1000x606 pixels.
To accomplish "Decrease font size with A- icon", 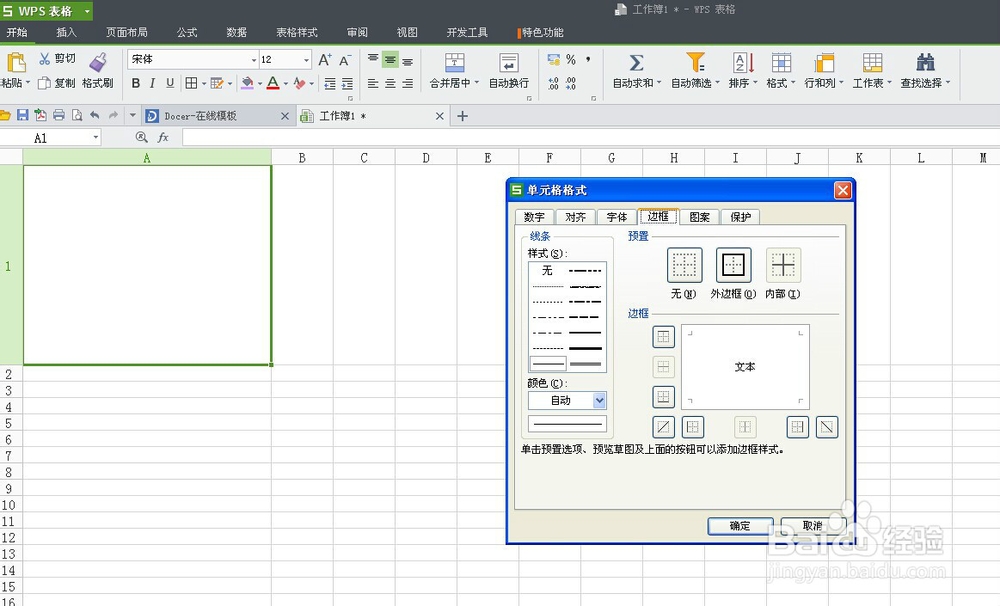I will point(345,60).
